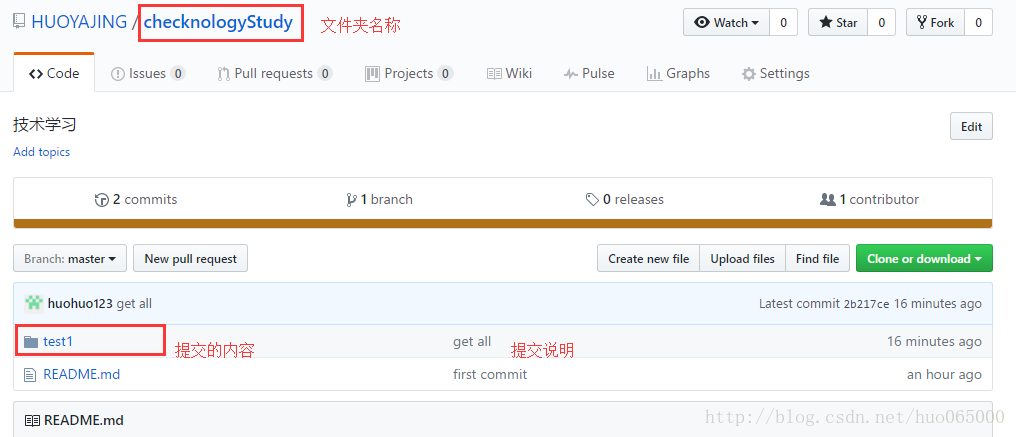Open the Issues tab
The image size is (1016, 437).
click(148, 73)
